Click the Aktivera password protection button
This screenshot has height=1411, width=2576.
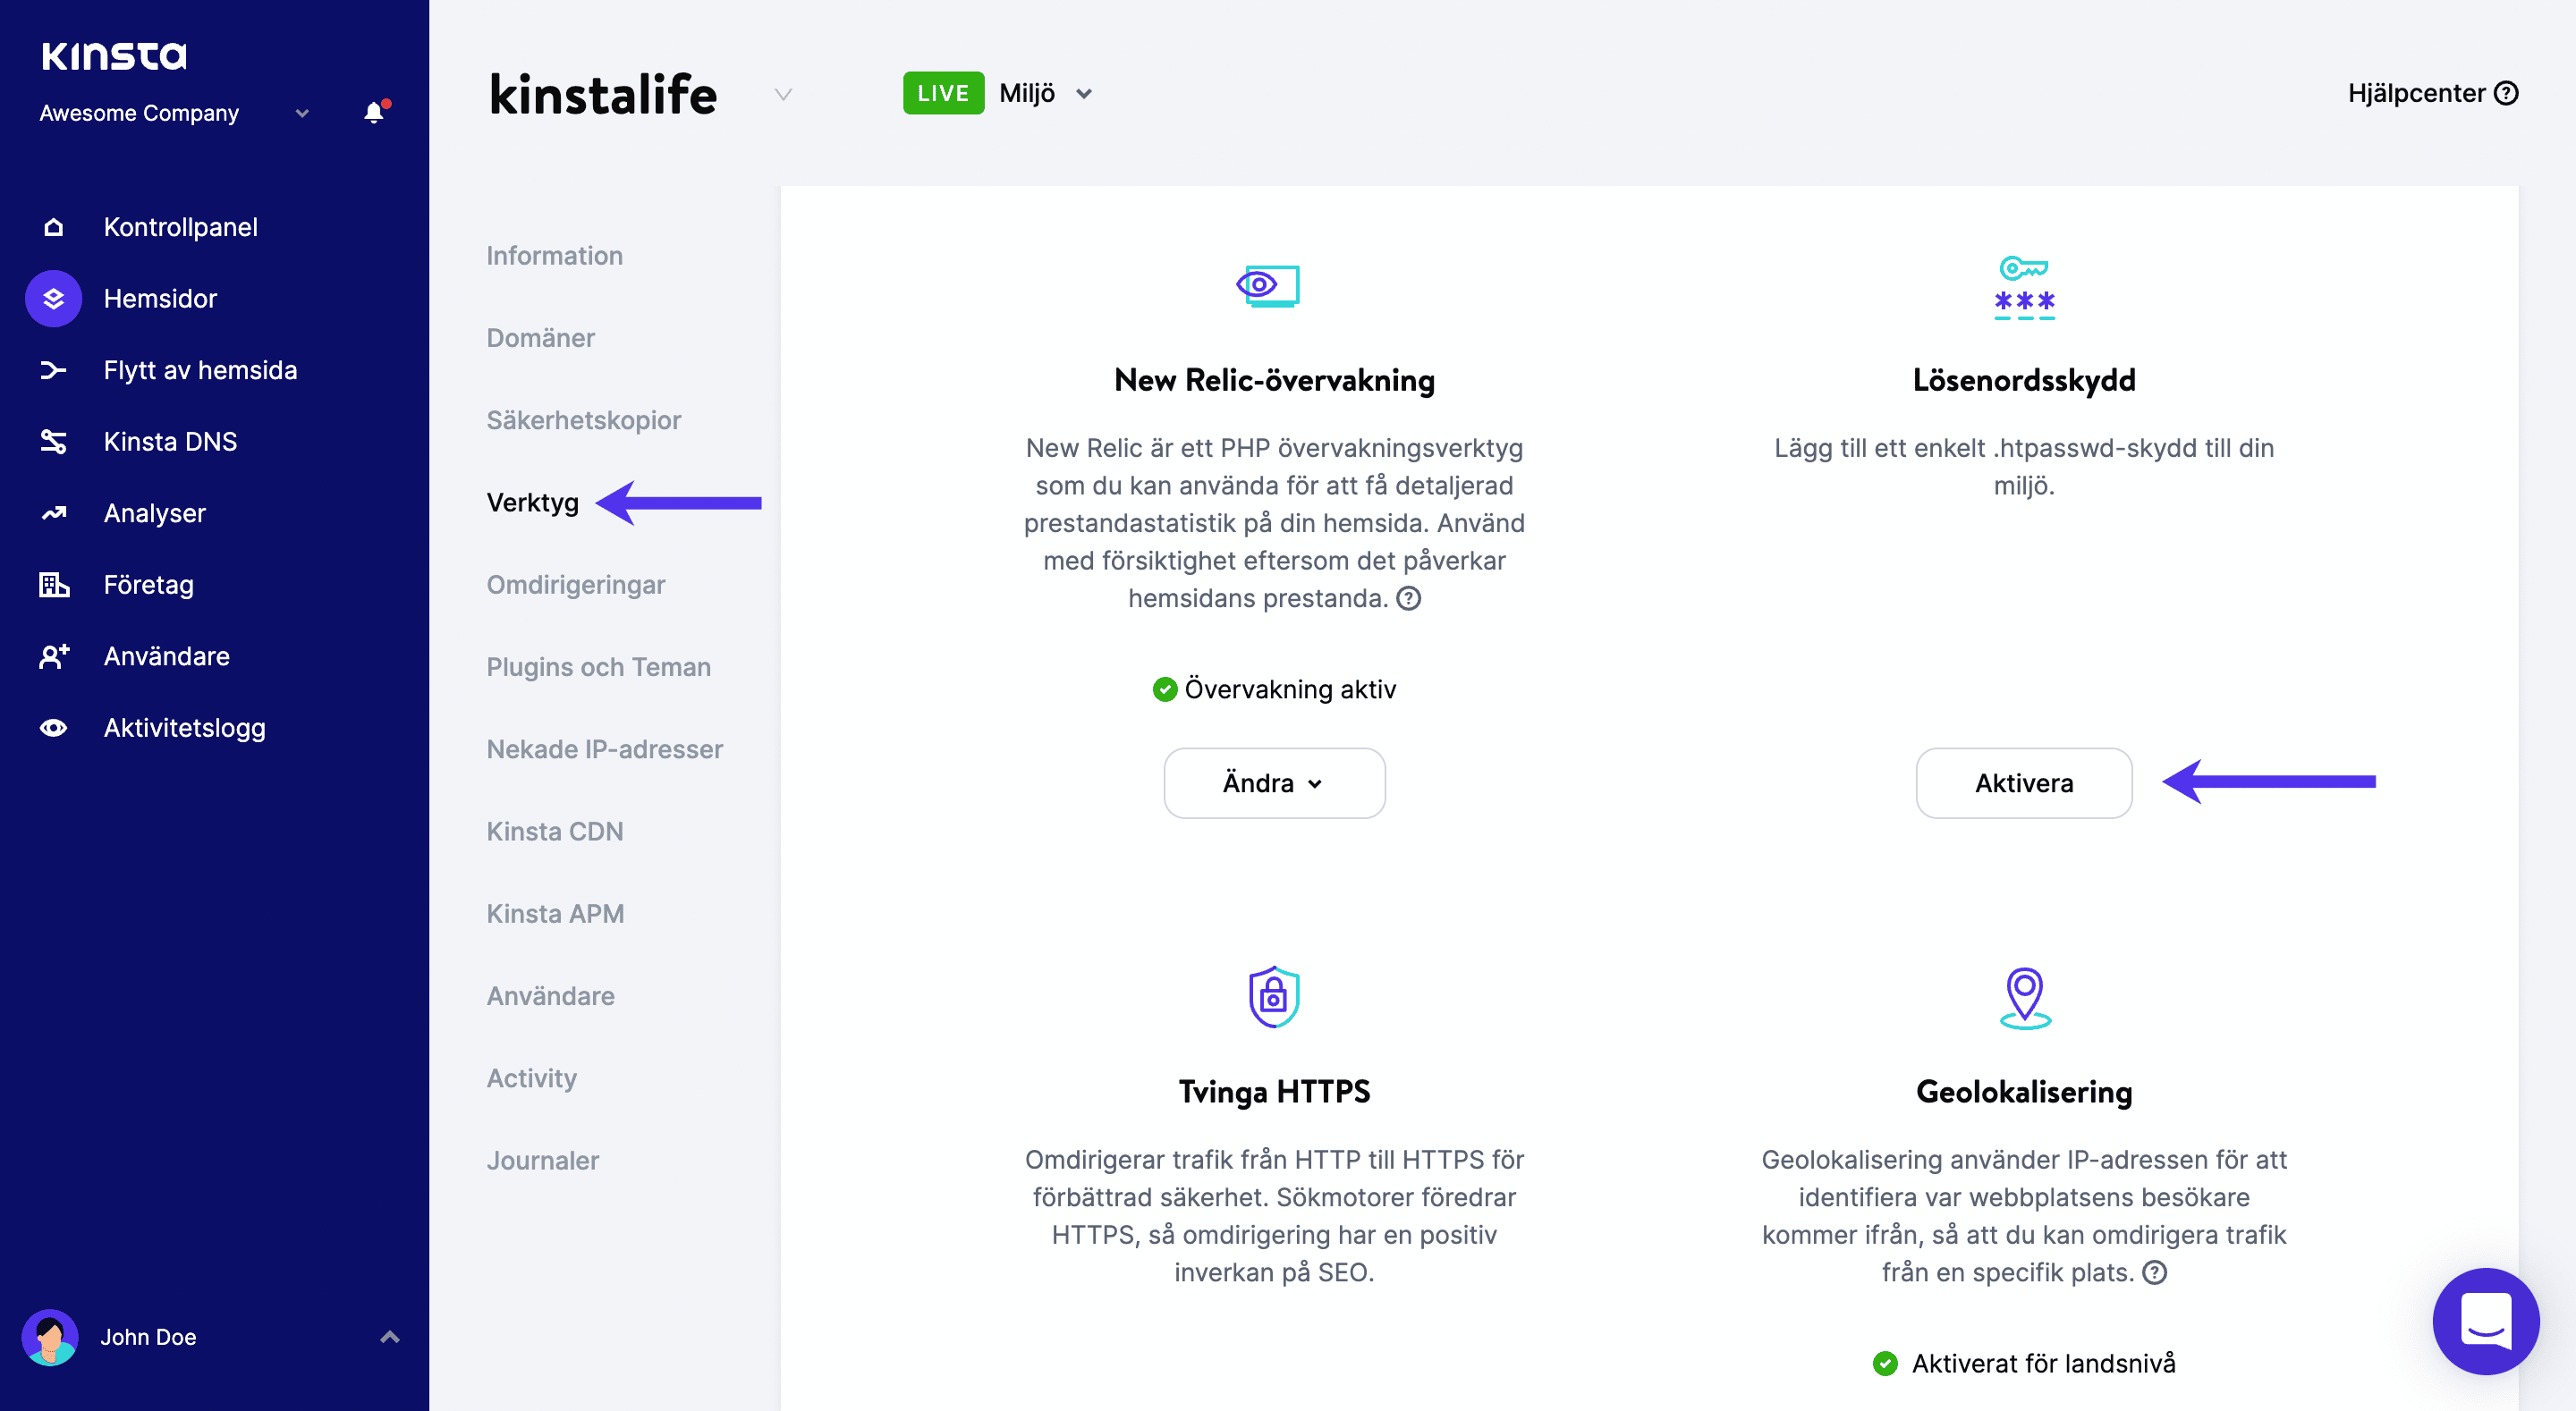(2024, 783)
